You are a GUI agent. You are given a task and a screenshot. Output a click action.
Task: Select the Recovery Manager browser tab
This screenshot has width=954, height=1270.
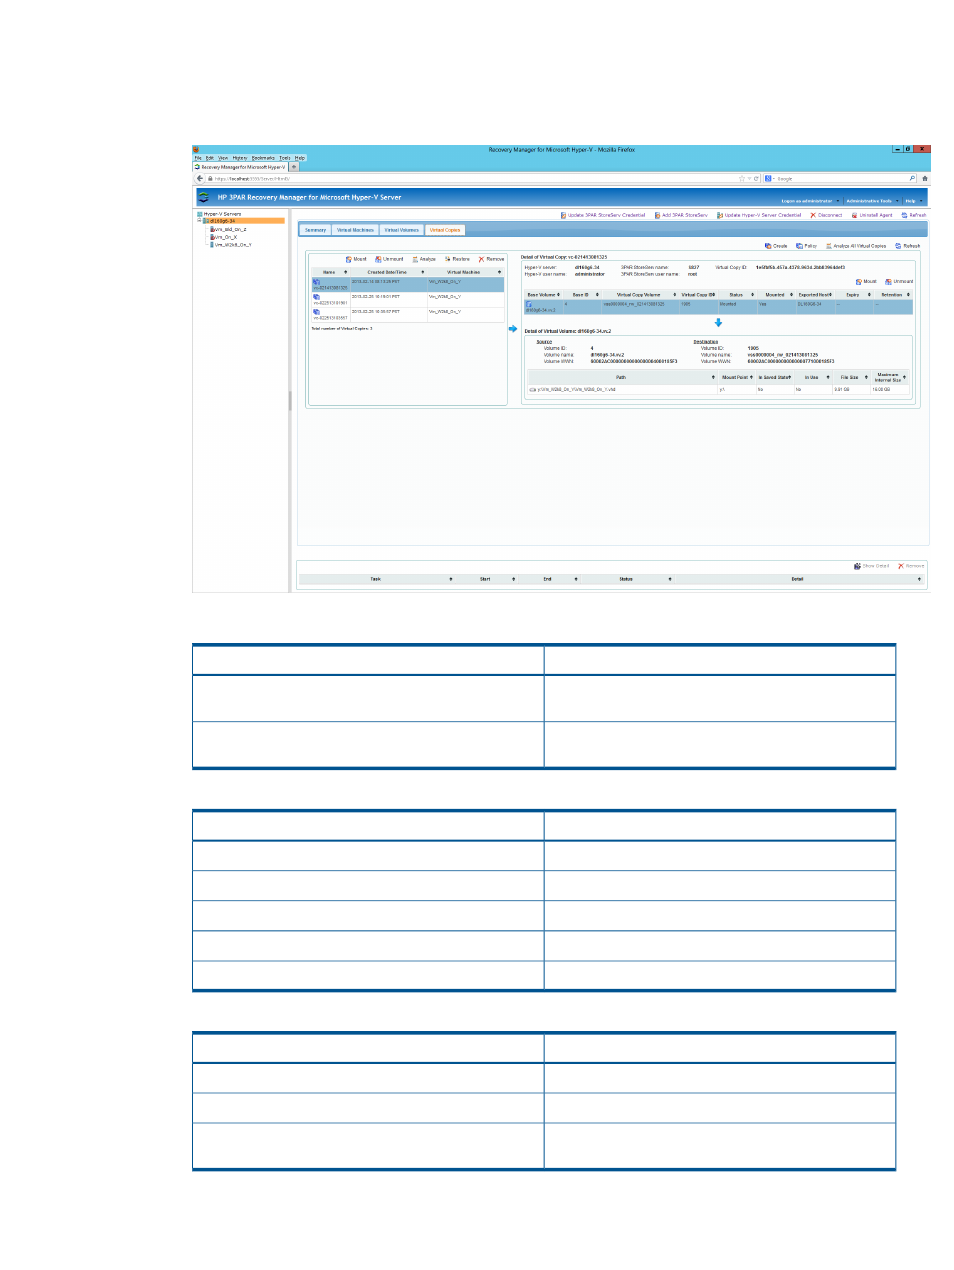coord(241,167)
